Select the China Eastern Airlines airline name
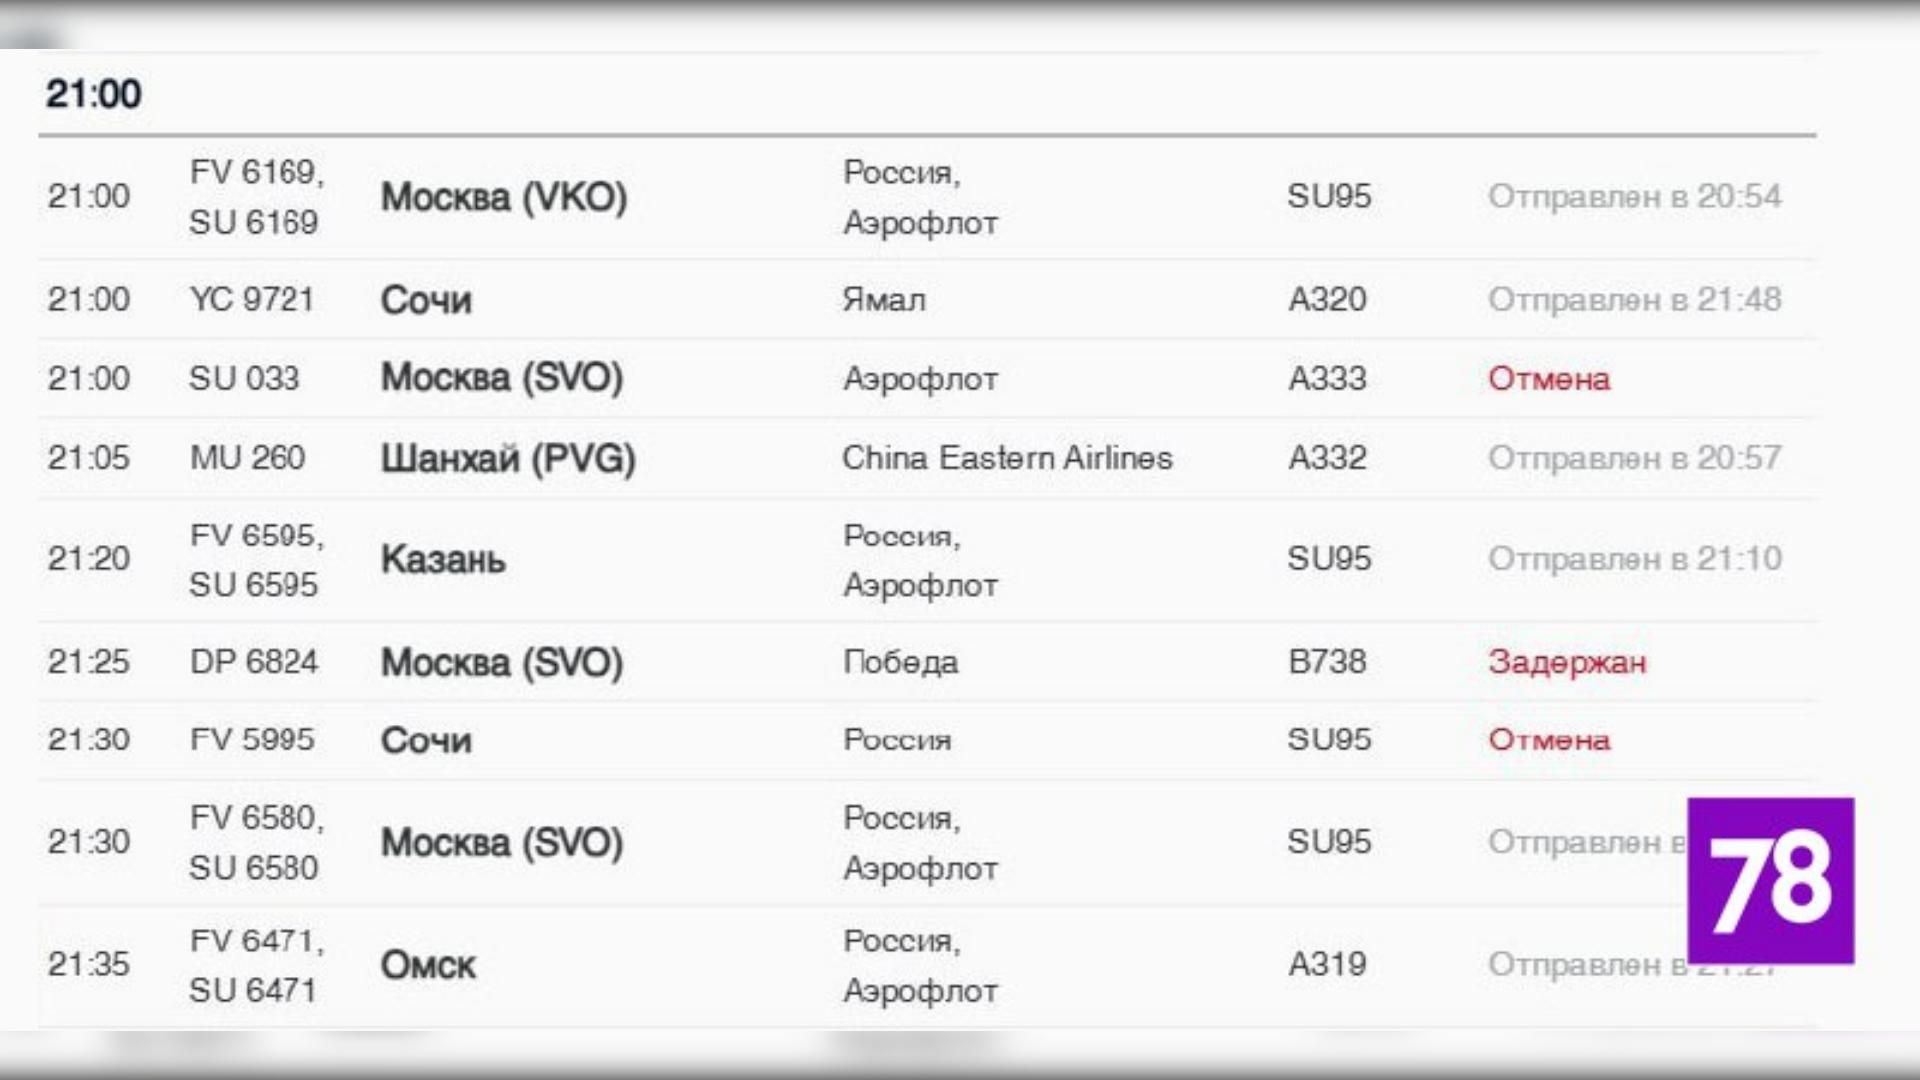This screenshot has height=1080, width=1920. tap(1007, 458)
